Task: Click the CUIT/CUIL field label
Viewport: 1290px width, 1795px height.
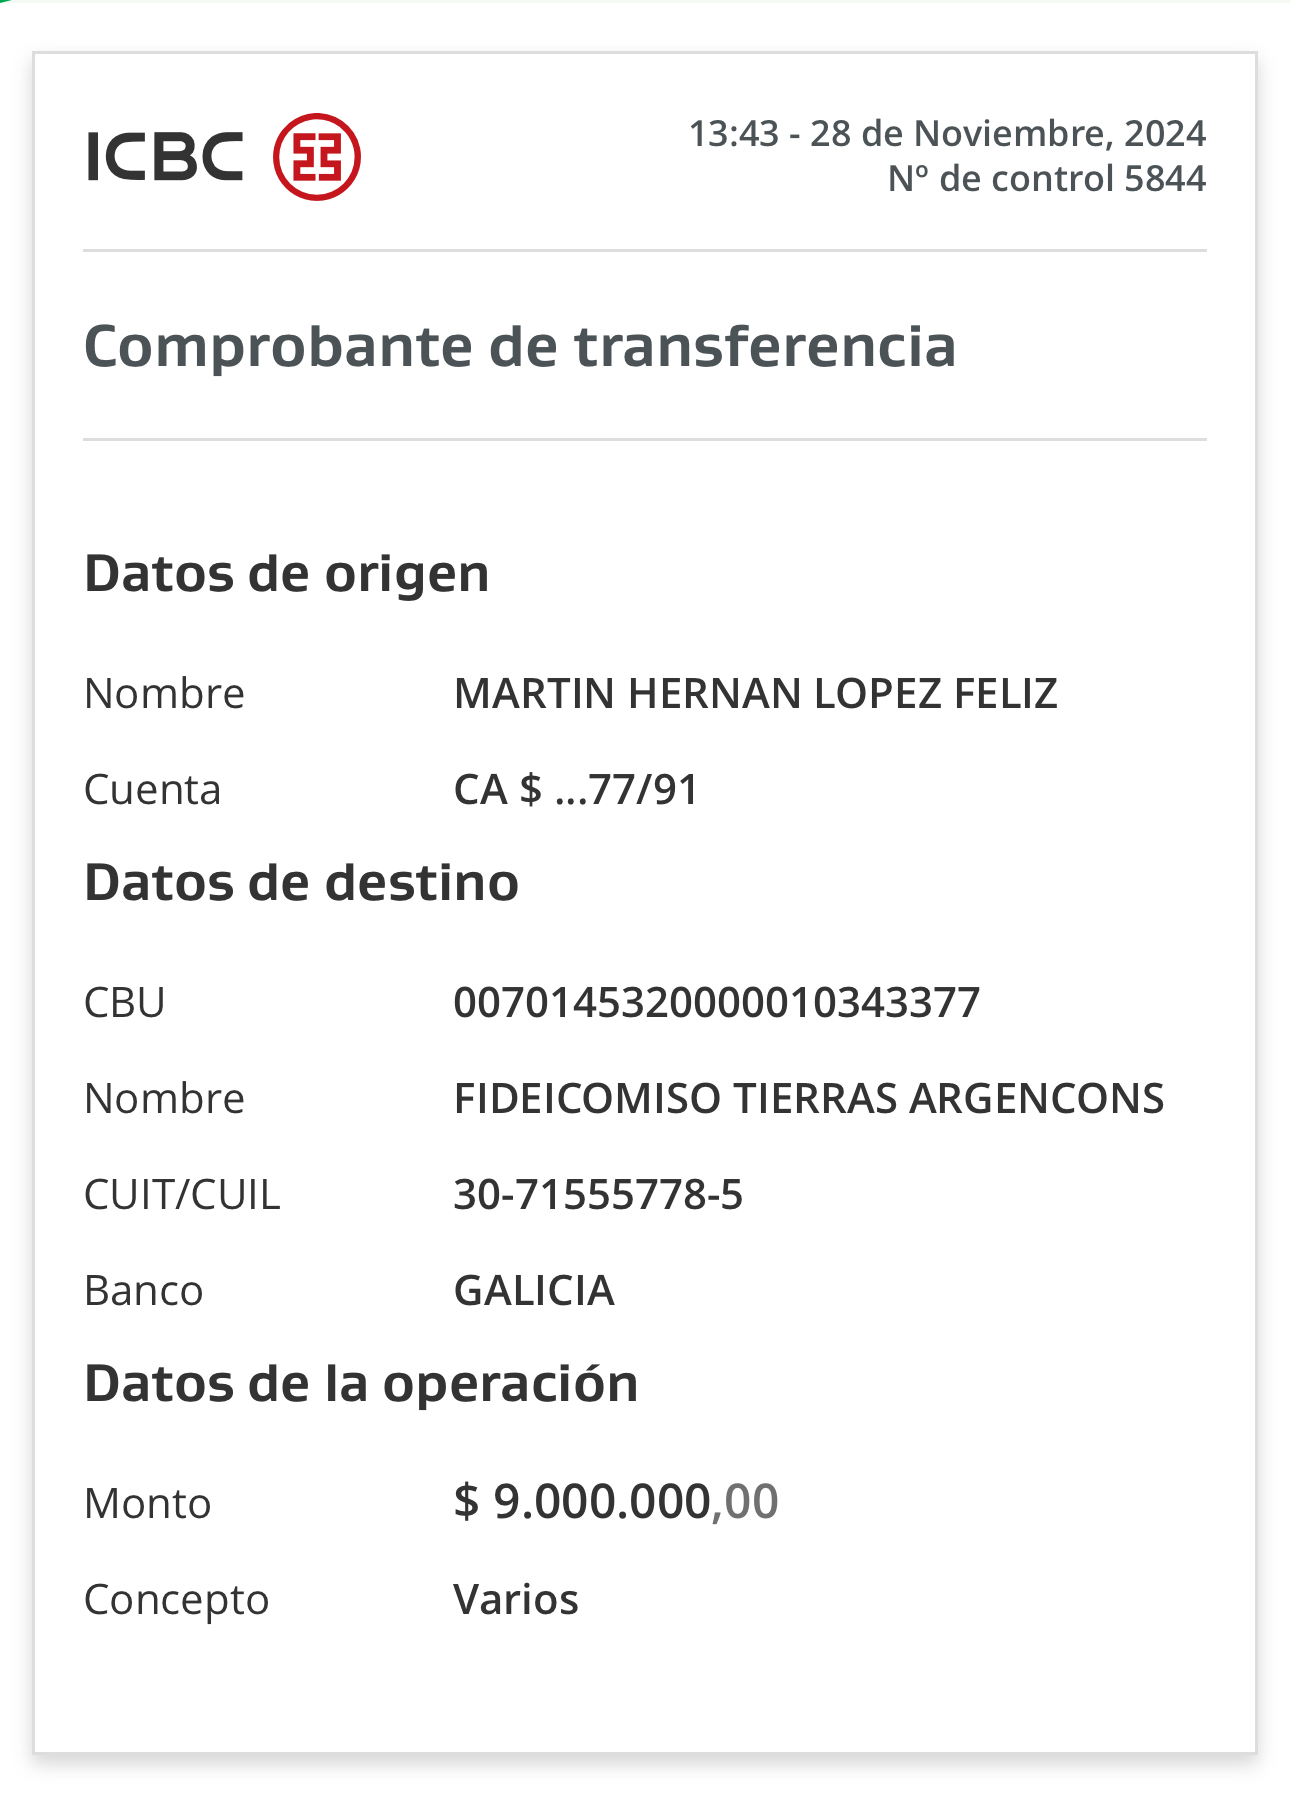Action: coord(182,1194)
